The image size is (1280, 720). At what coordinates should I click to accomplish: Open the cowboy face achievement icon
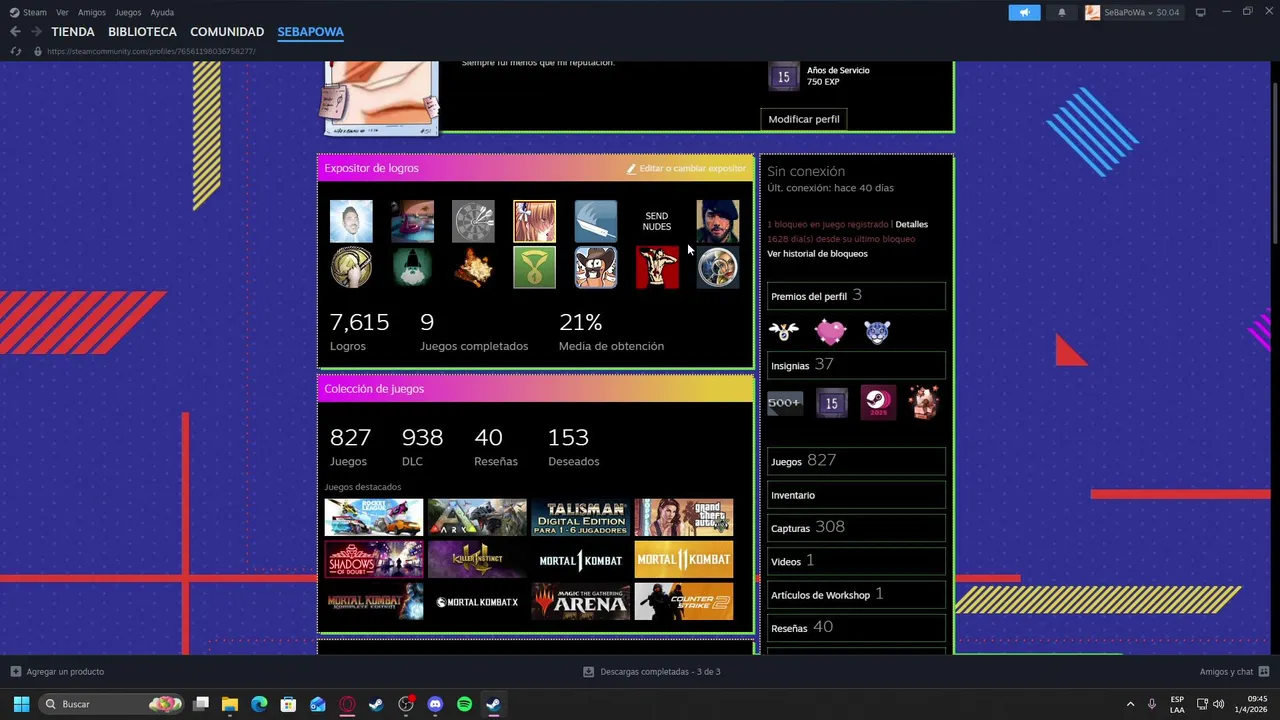click(596, 267)
